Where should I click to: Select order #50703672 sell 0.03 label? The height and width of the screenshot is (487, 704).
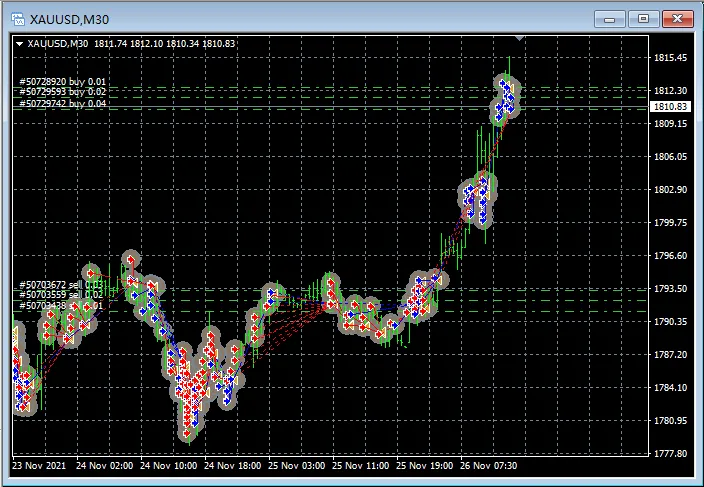60,285
